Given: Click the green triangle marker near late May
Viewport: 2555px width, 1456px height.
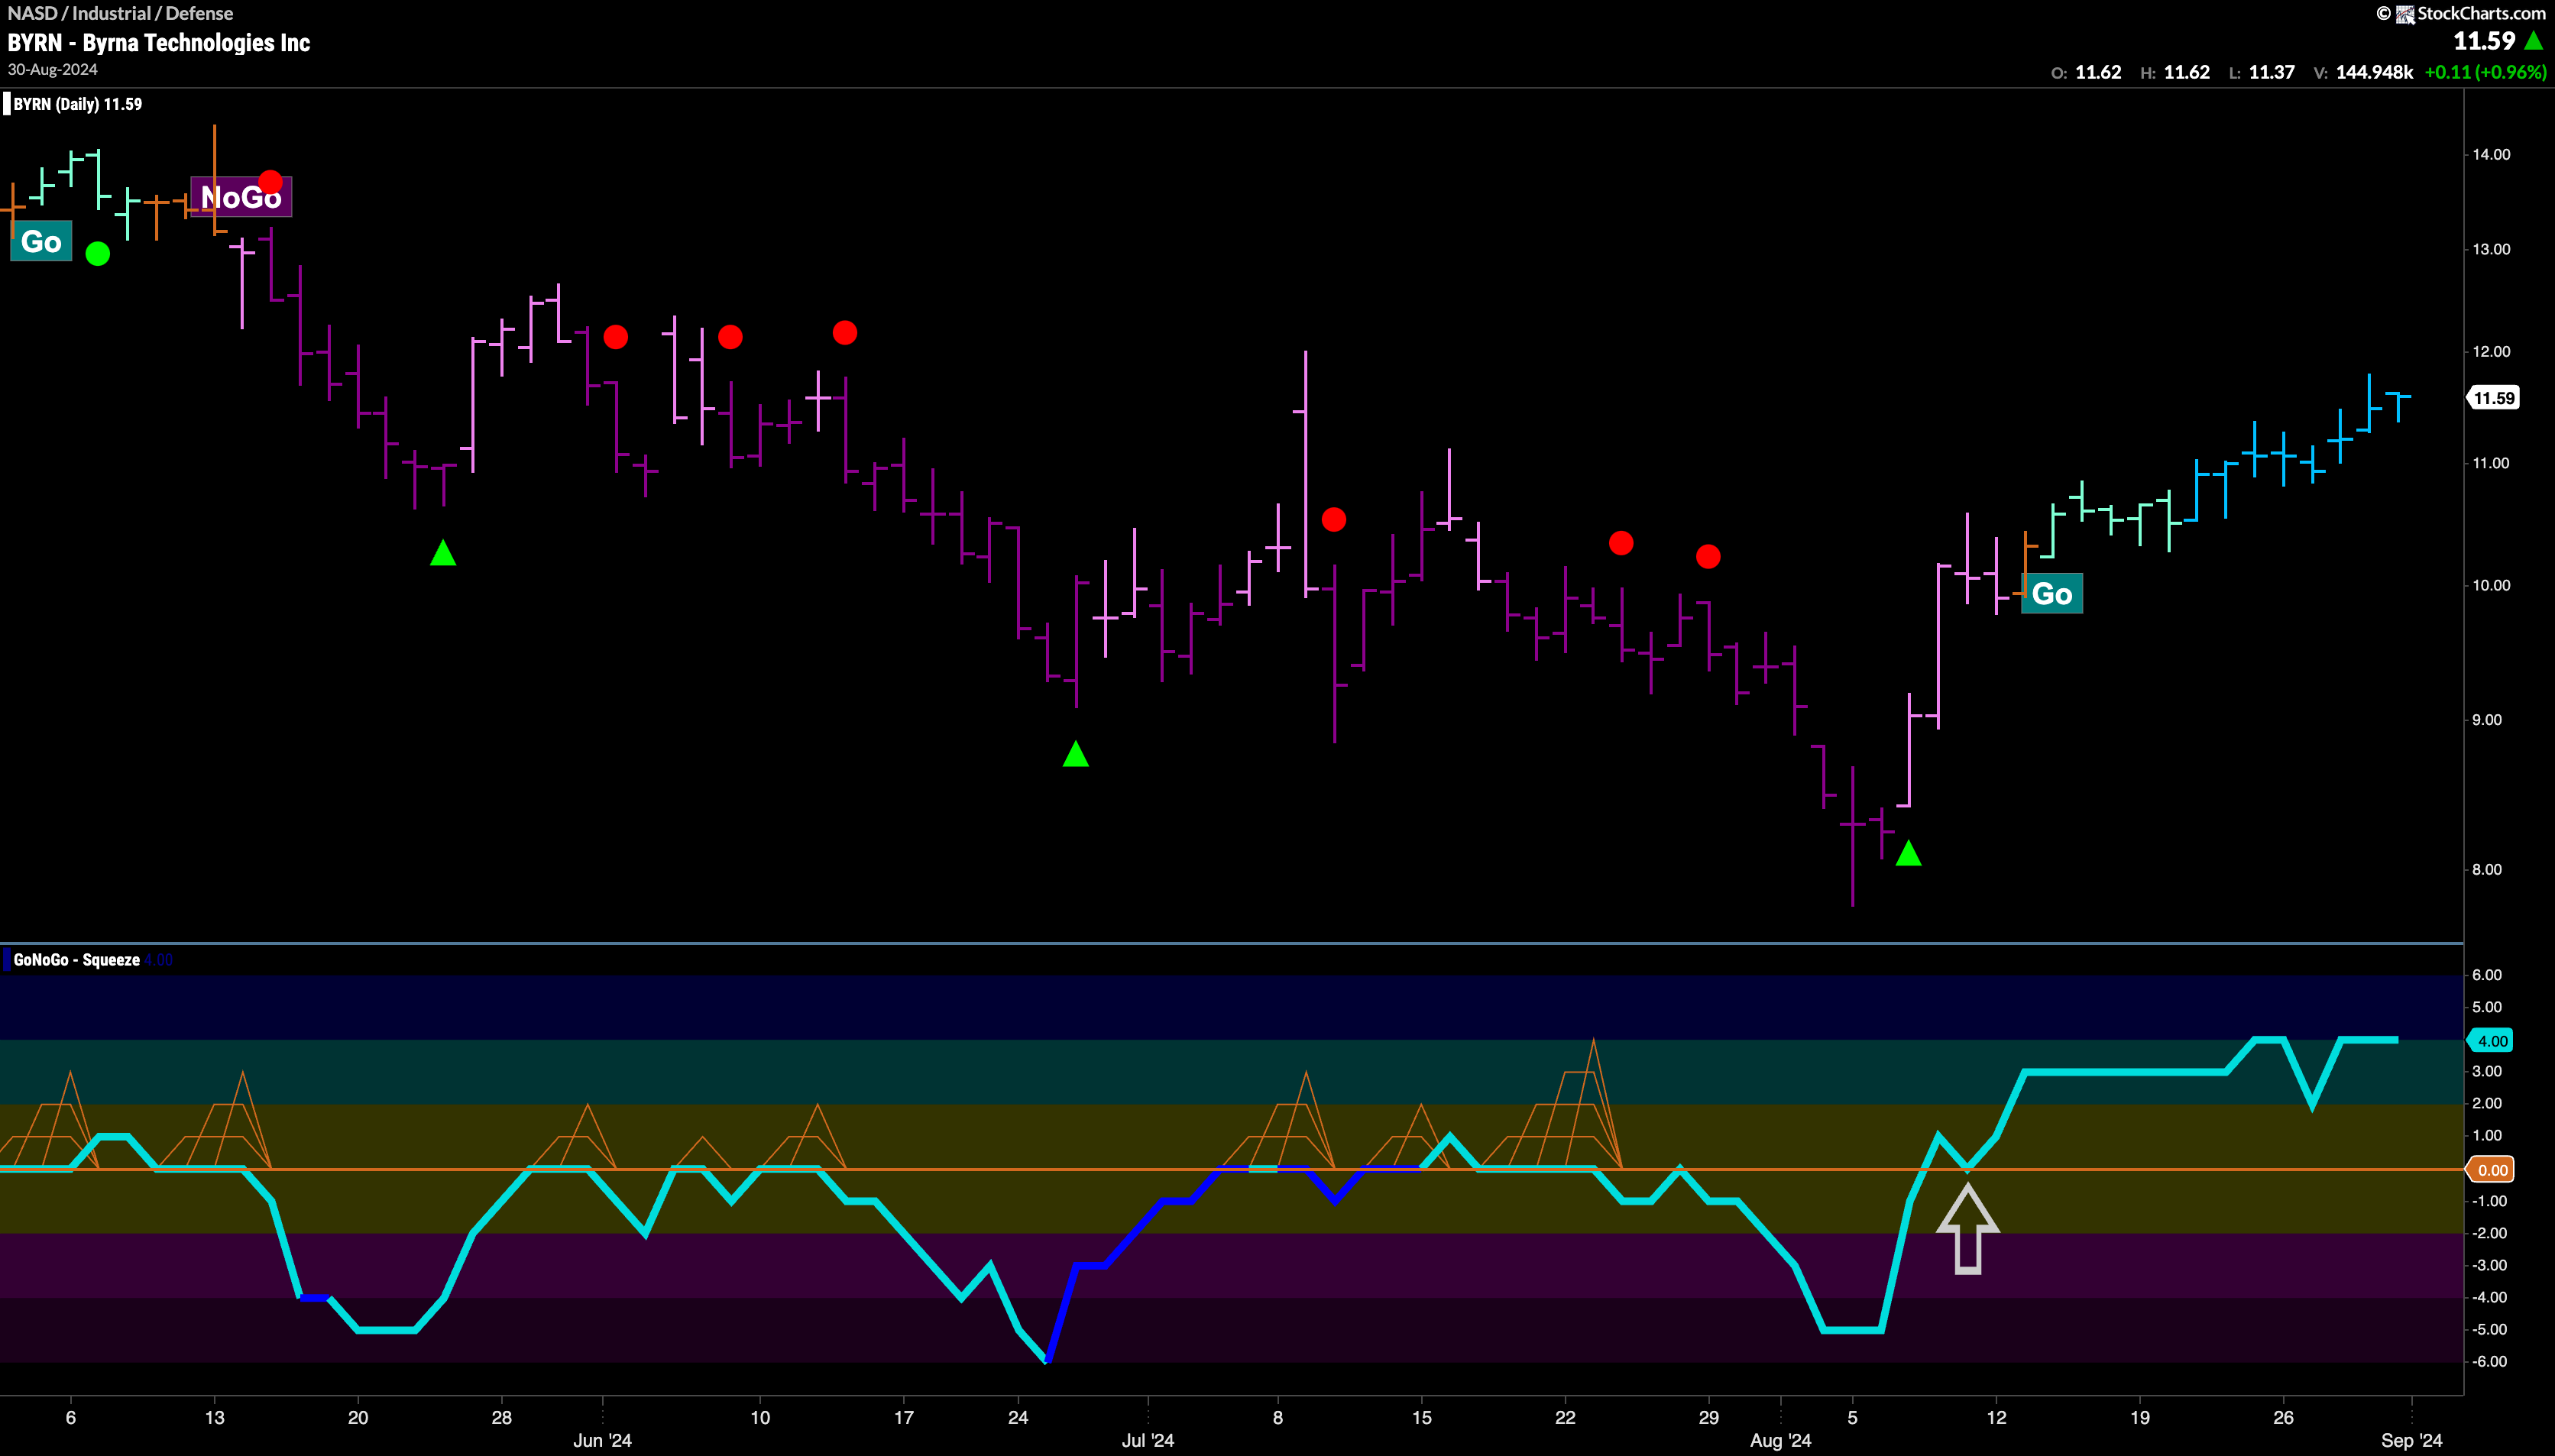Looking at the screenshot, I should (443, 552).
